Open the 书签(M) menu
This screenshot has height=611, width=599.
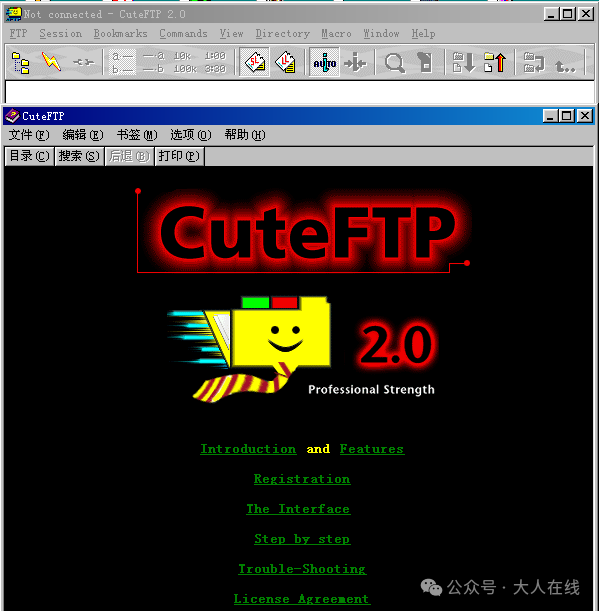tap(137, 135)
